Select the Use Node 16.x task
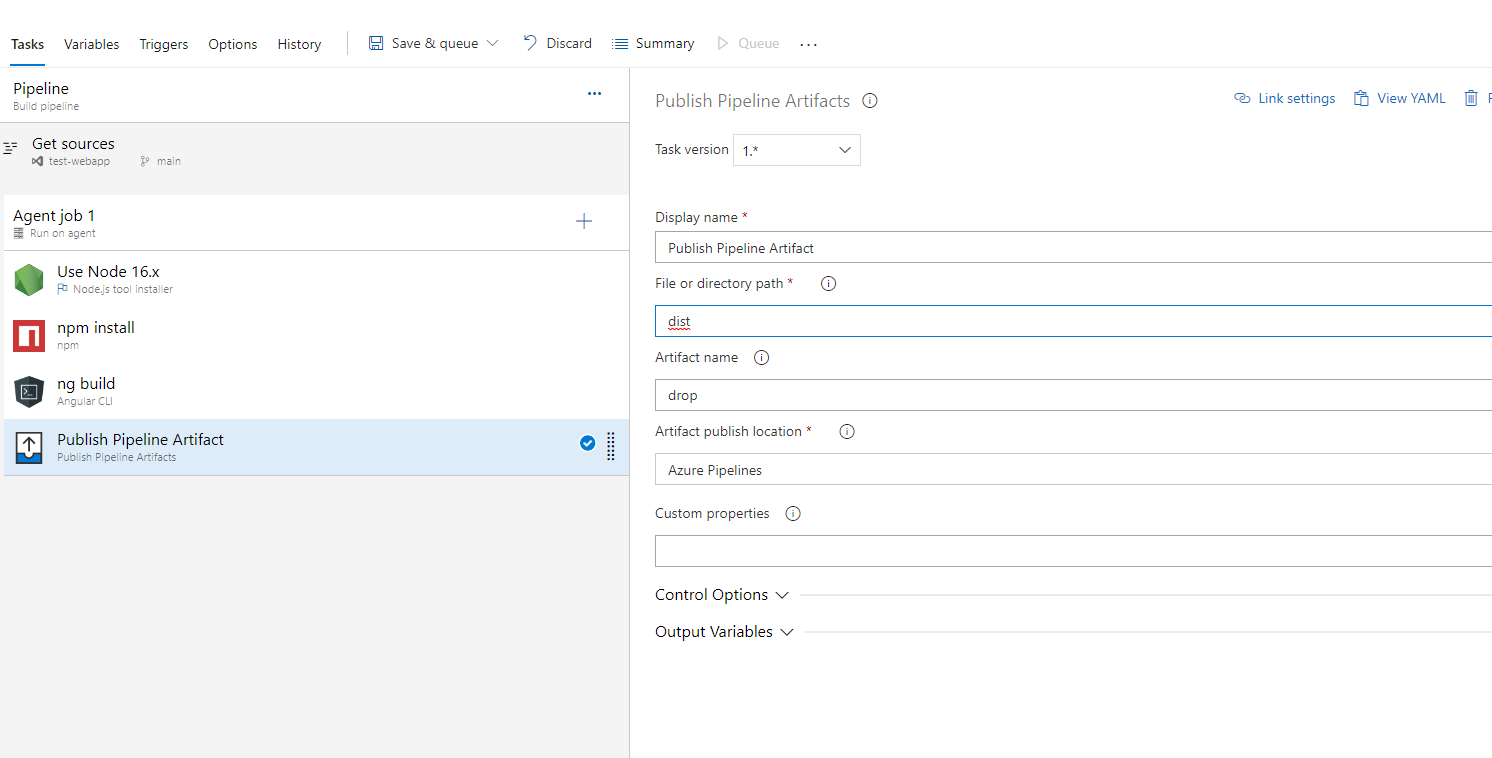 point(317,279)
